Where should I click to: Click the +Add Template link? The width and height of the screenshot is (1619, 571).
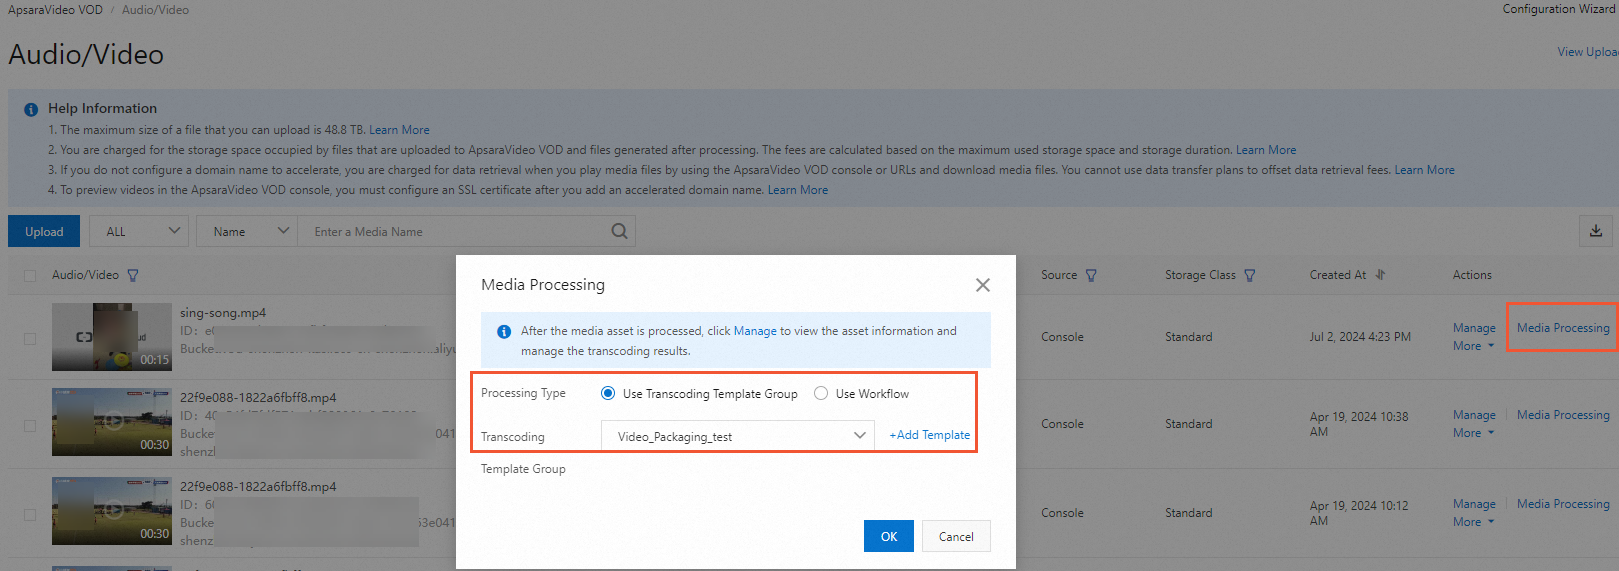point(929,435)
